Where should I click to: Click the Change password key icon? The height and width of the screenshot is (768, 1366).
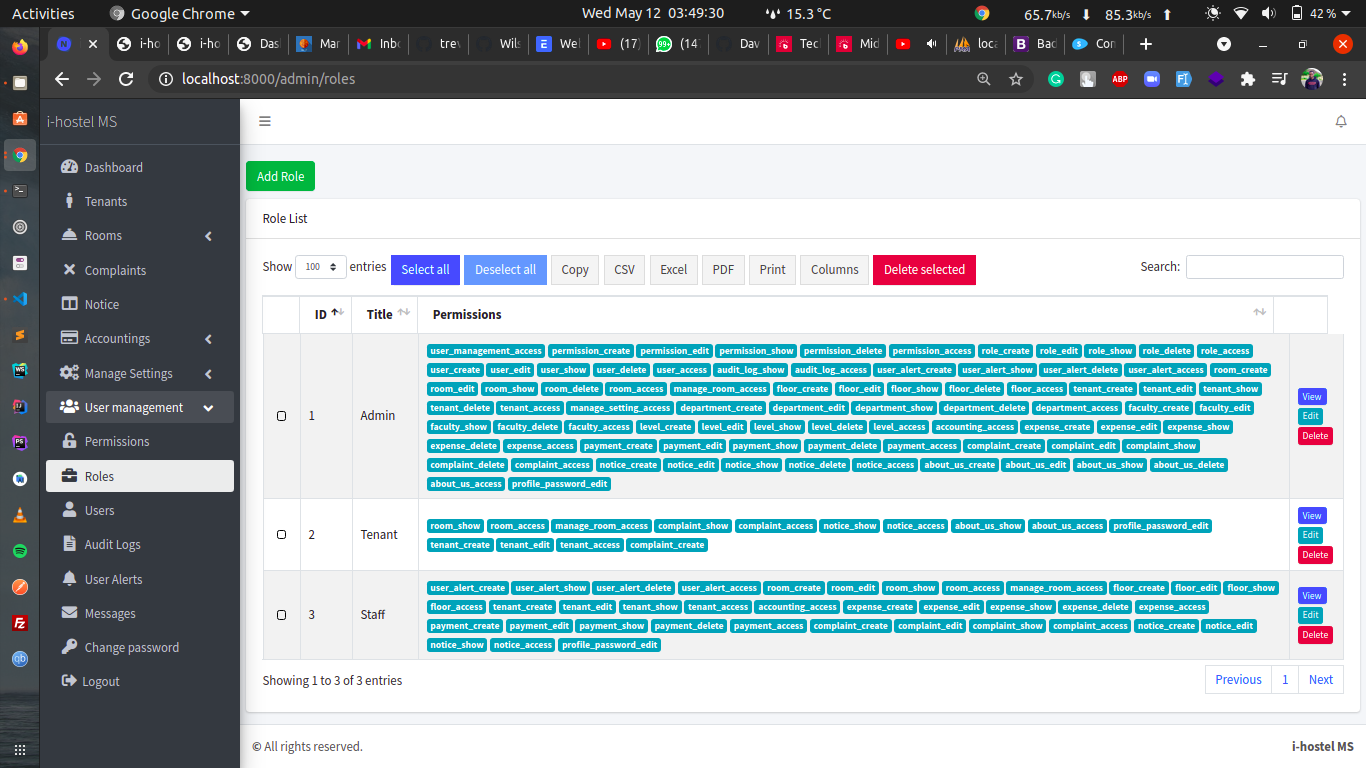click(x=69, y=647)
